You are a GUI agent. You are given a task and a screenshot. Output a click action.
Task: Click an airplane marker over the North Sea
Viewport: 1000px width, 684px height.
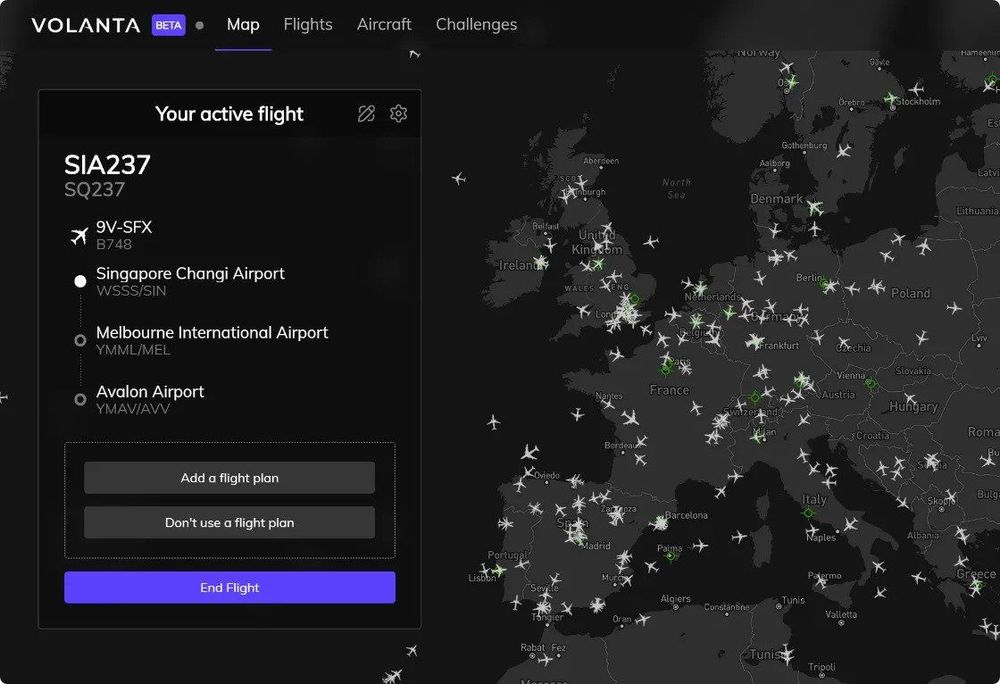651,242
